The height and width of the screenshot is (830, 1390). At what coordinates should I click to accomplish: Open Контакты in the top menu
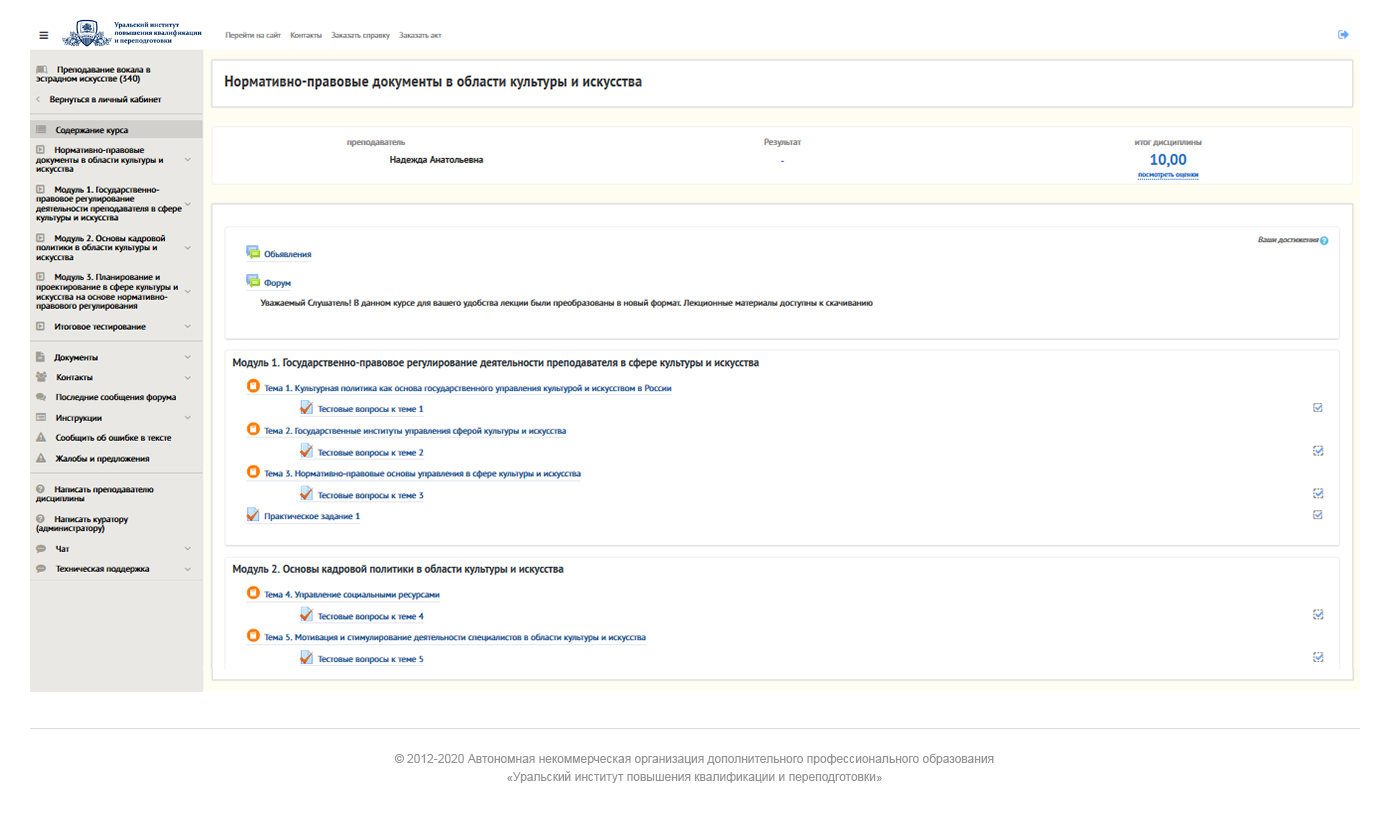pos(306,35)
